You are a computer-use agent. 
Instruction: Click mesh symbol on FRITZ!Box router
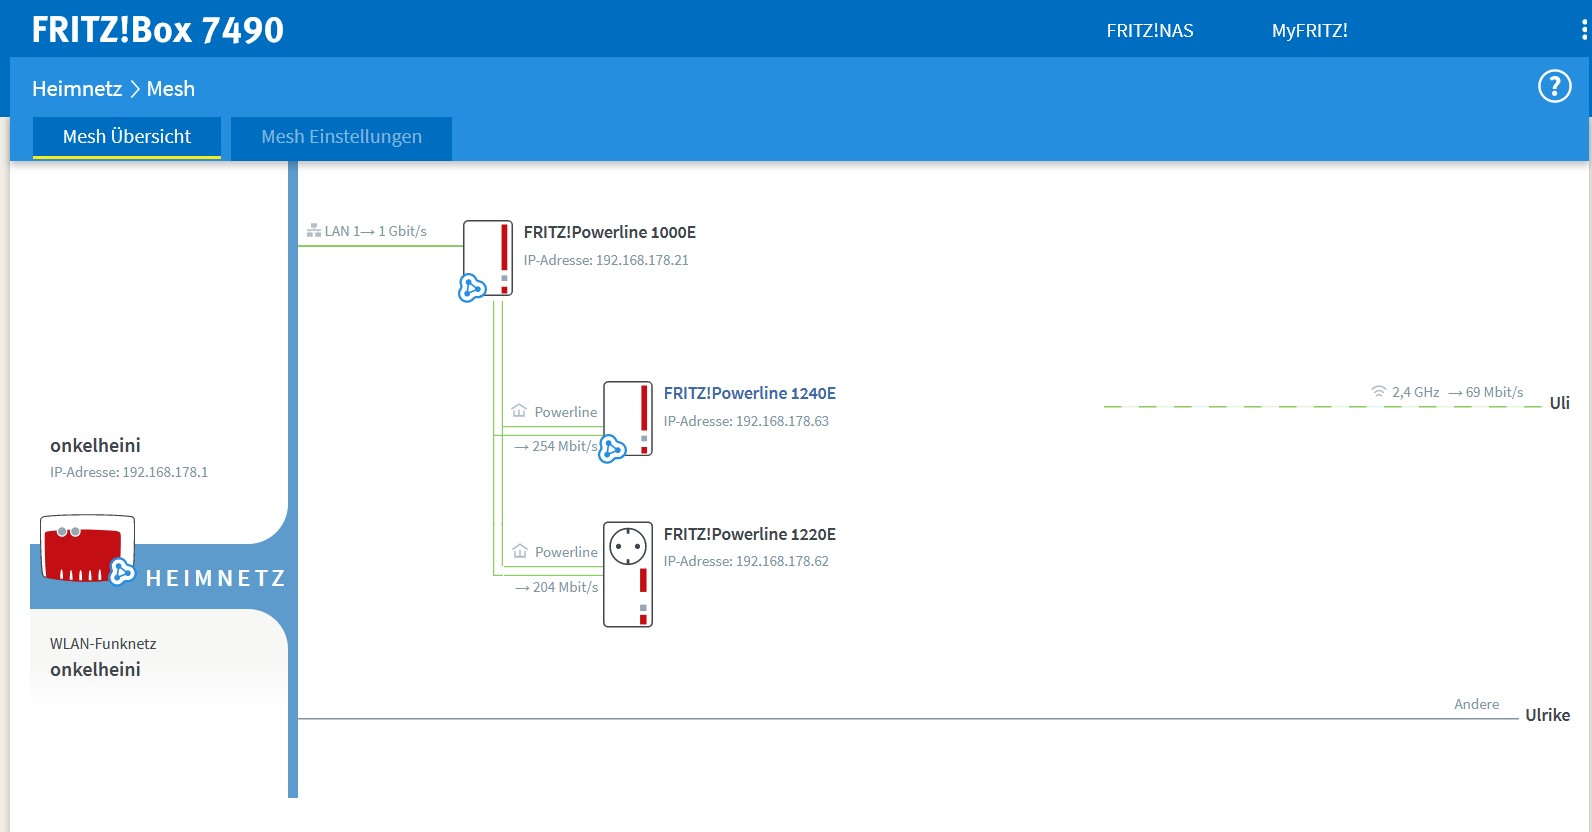pos(122,572)
